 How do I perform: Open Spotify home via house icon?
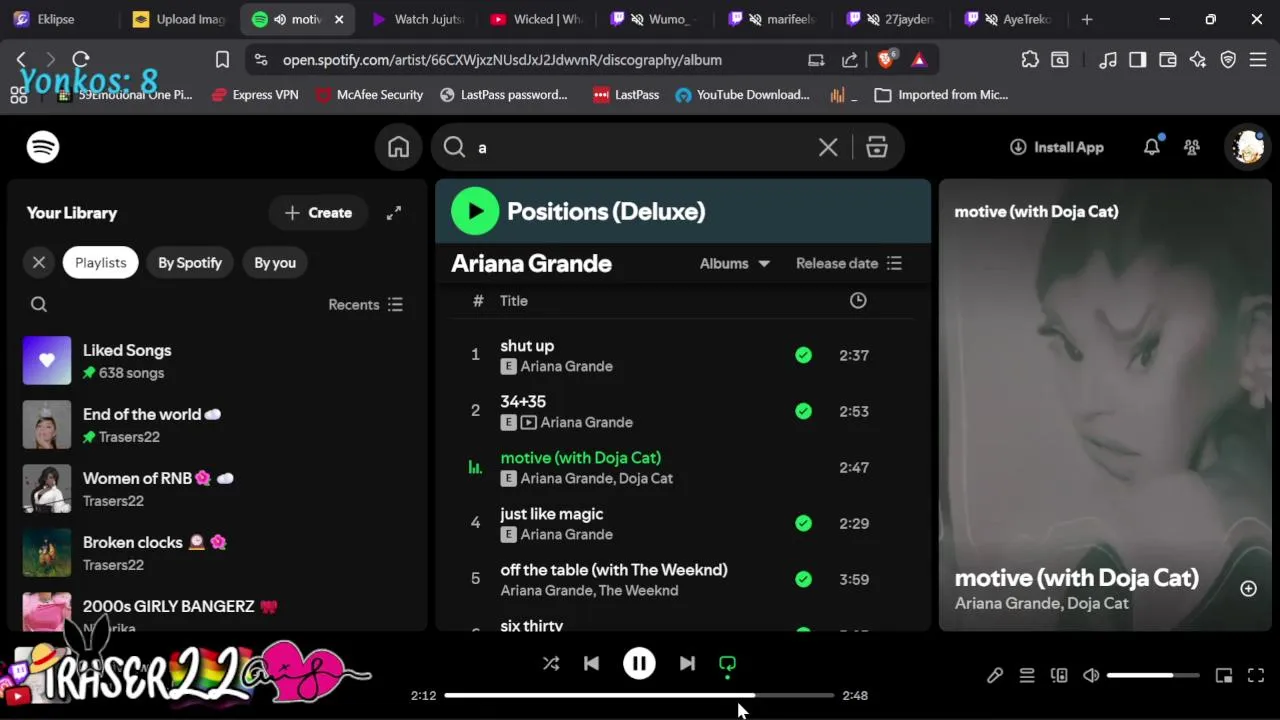coord(398,147)
